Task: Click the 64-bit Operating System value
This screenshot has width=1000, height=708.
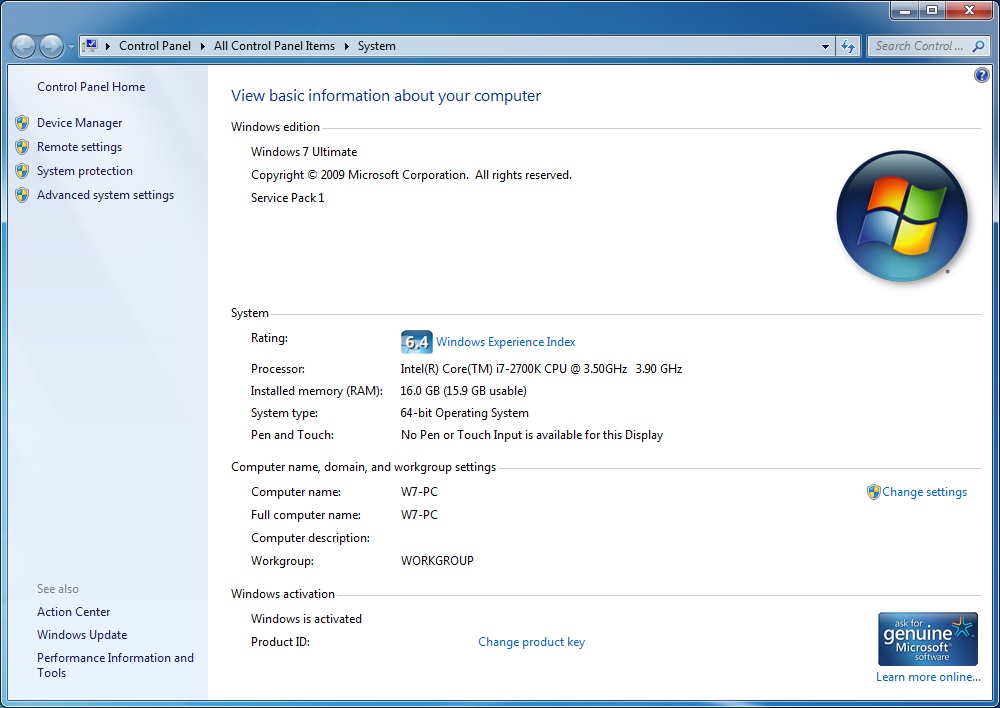Action: (x=464, y=413)
